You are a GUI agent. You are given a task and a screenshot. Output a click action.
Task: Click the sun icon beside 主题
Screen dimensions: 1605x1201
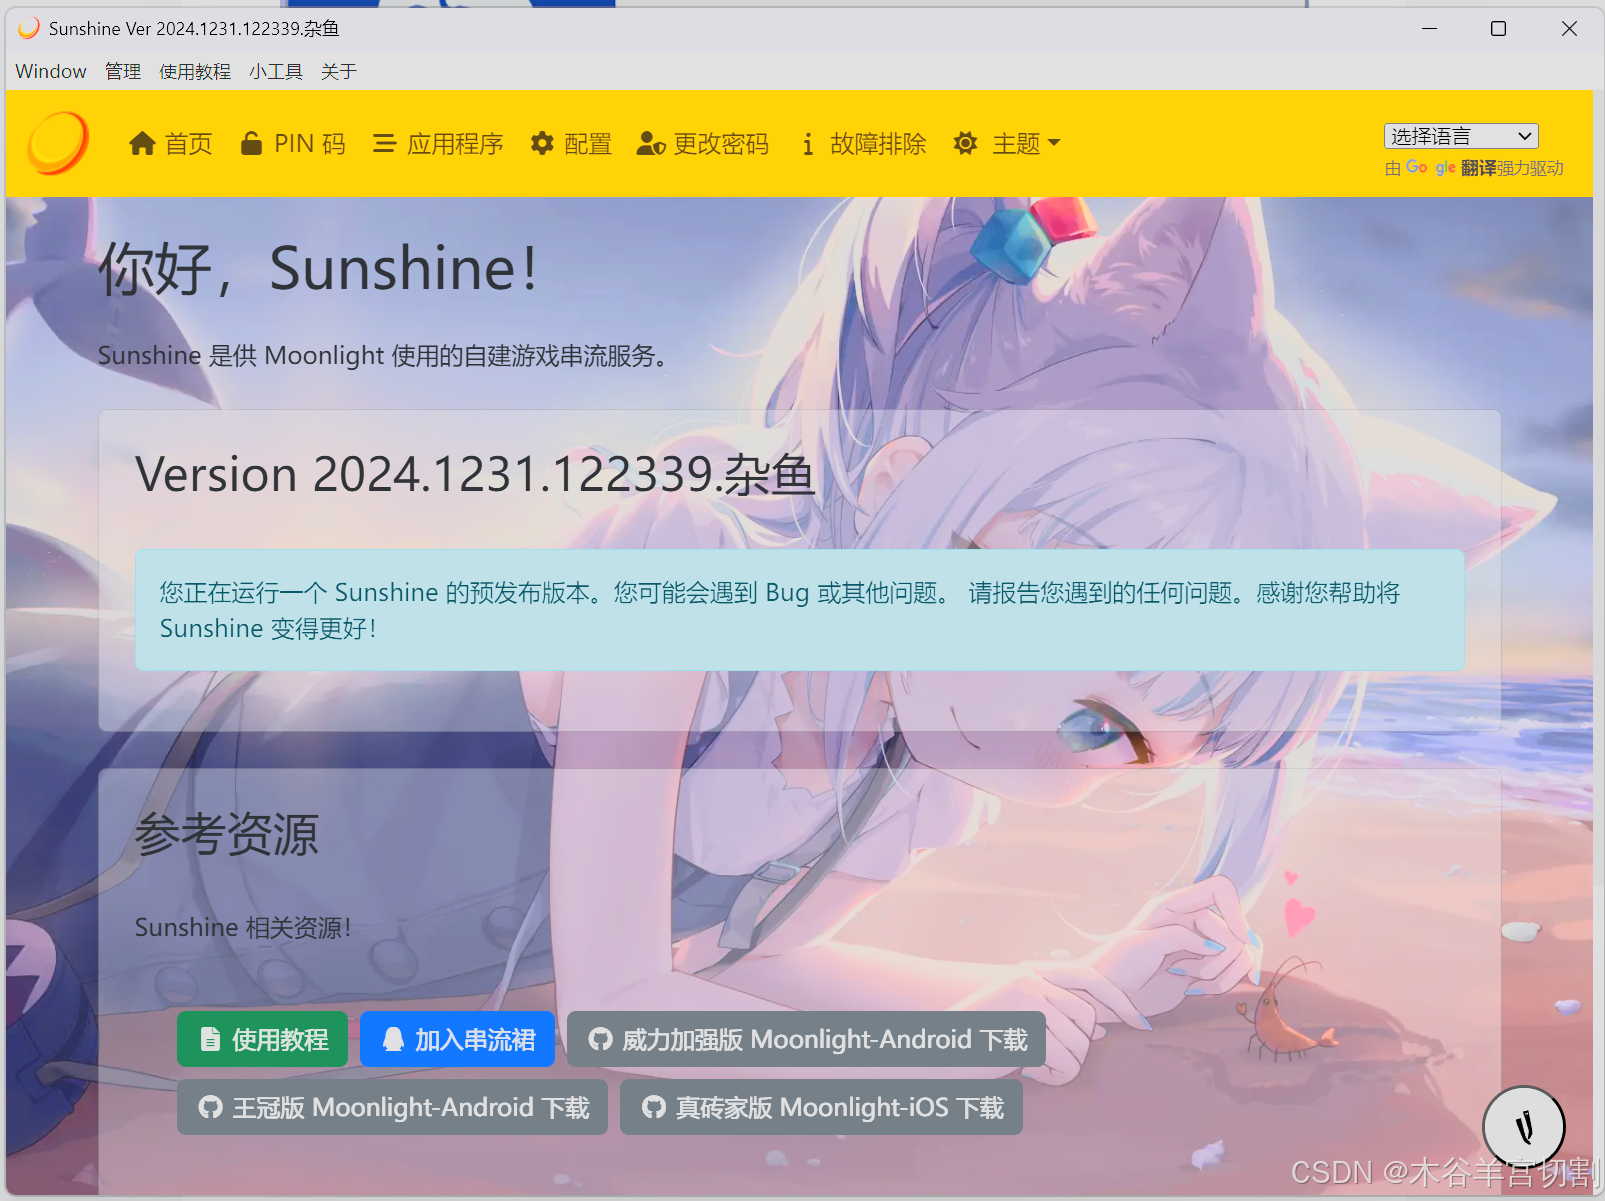point(965,144)
